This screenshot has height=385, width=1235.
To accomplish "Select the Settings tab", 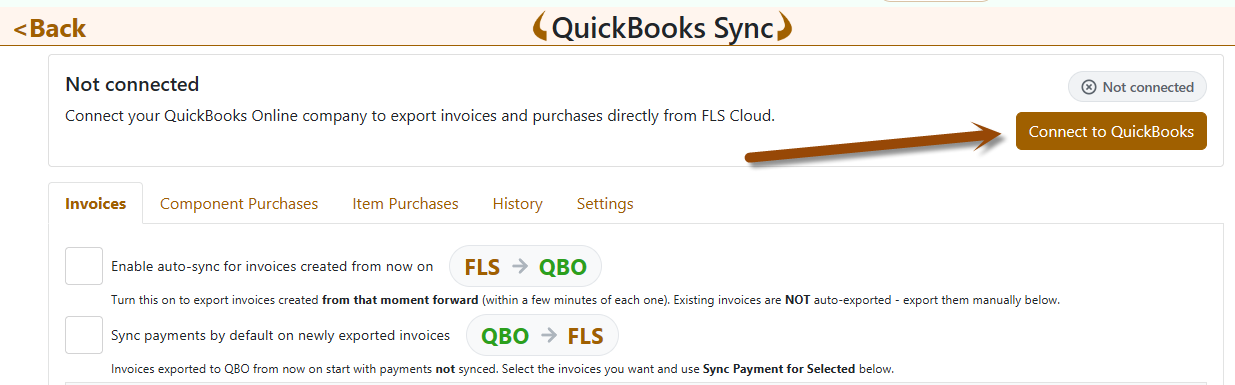I will [x=605, y=204].
